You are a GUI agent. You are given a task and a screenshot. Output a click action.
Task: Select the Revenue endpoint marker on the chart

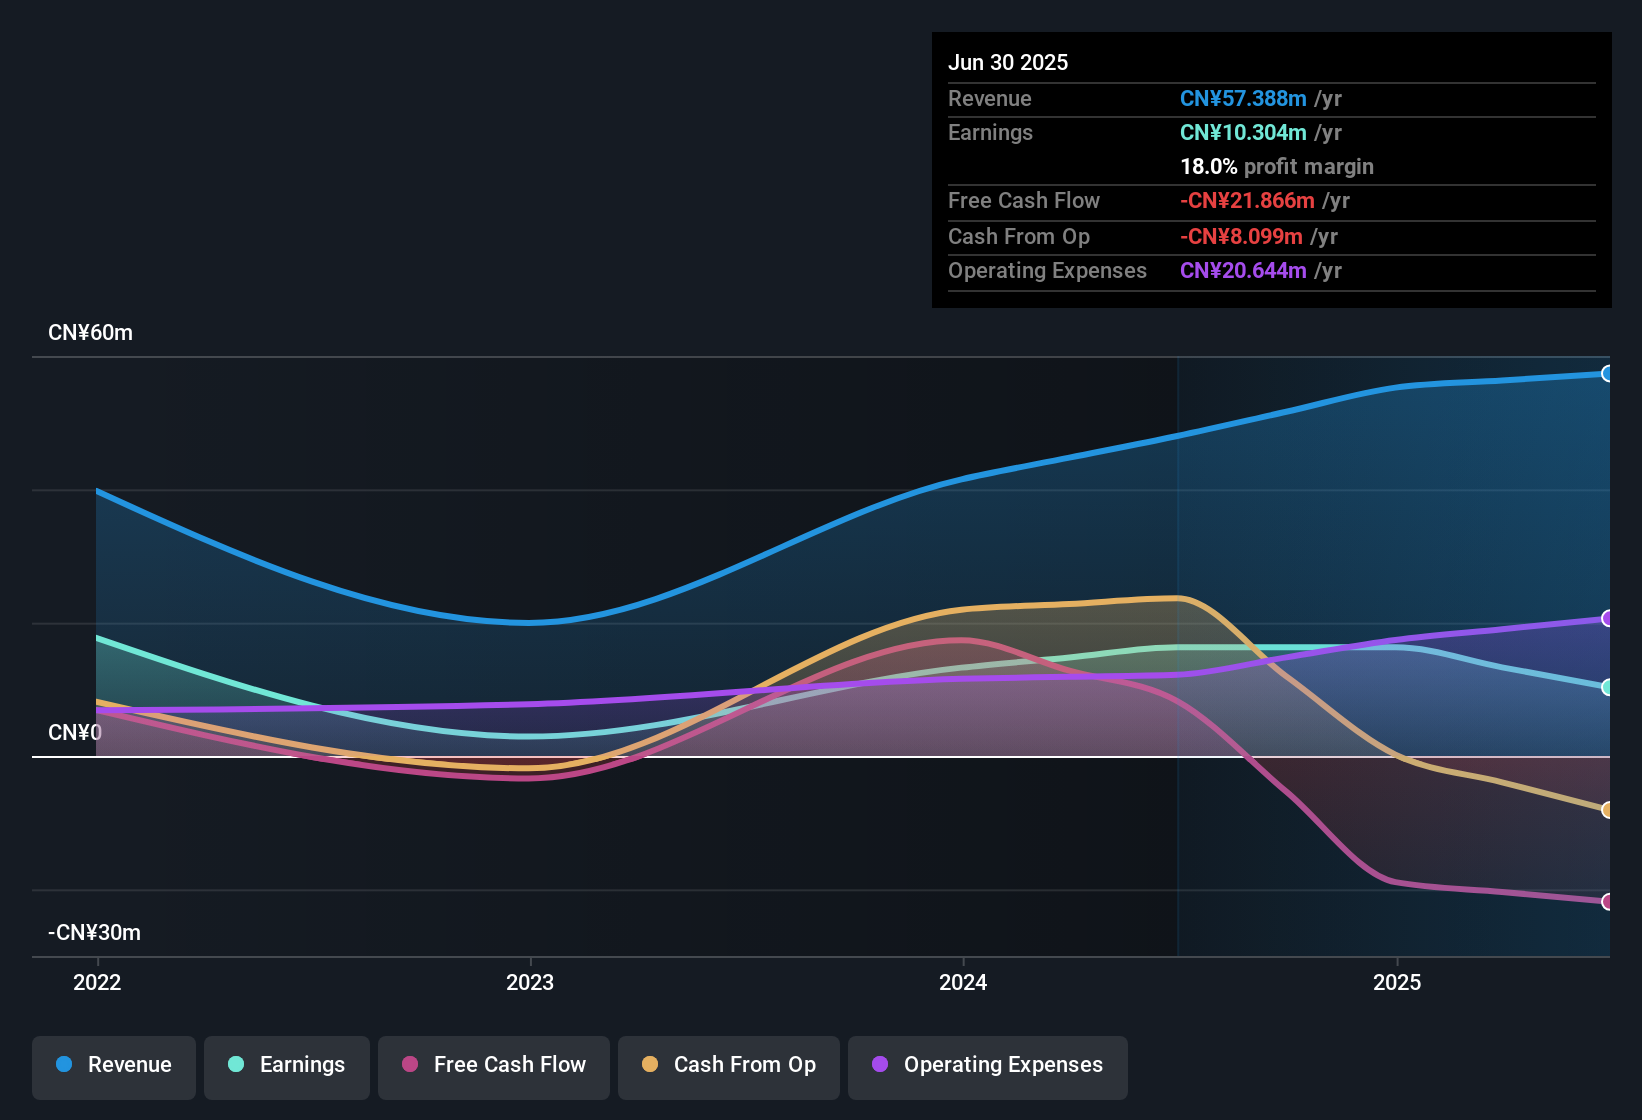tap(1608, 373)
